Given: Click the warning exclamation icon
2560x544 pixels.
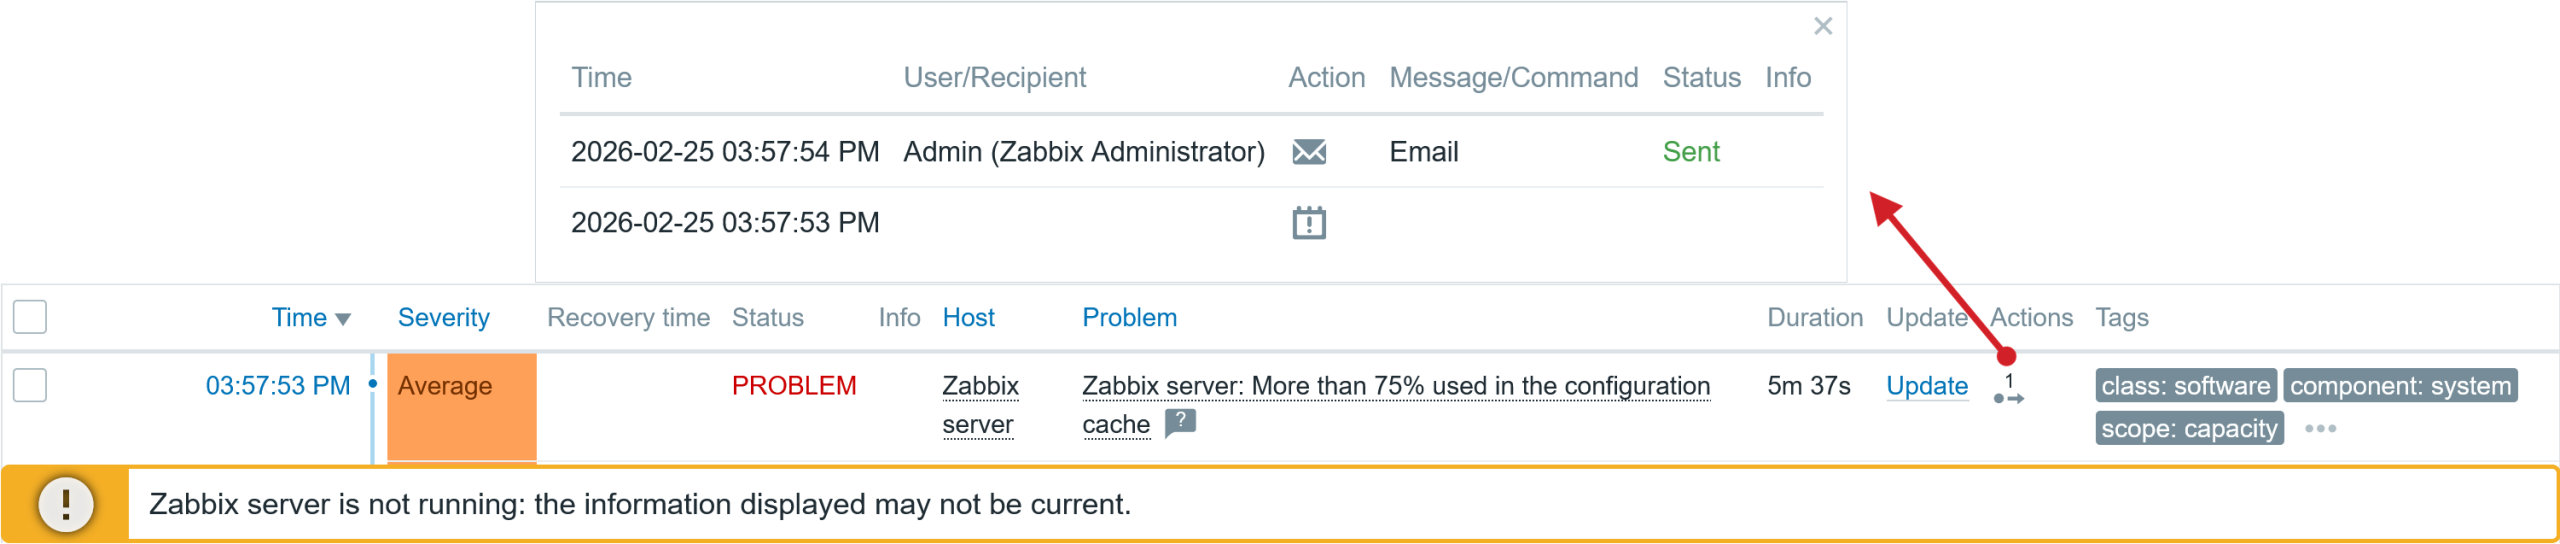Looking at the screenshot, I should tap(66, 504).
